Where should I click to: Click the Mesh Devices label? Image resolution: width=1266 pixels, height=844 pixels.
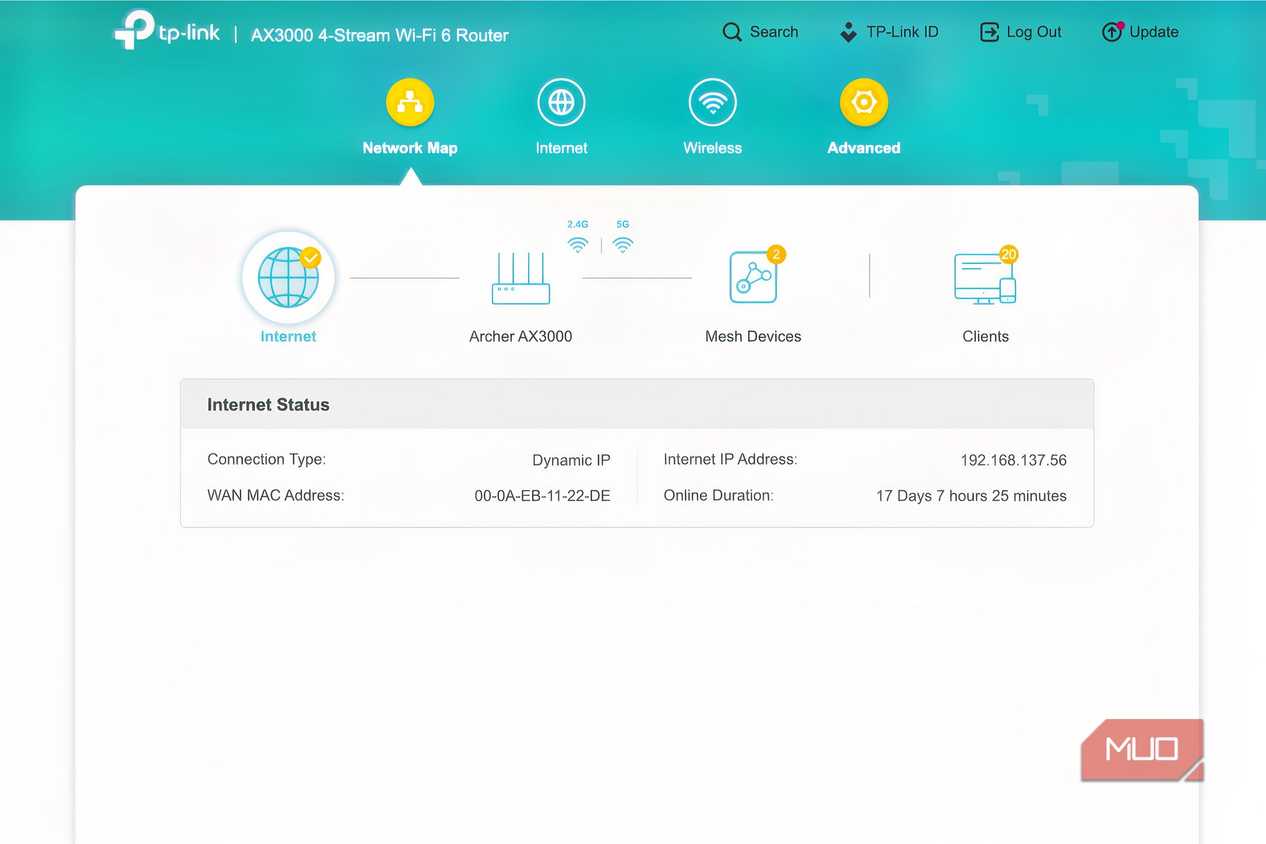coord(753,337)
